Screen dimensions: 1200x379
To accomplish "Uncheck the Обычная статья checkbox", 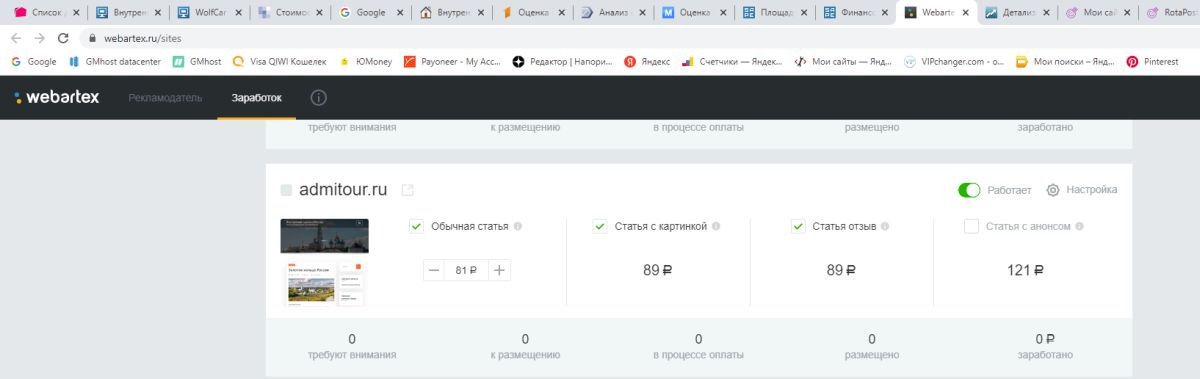I will click(x=417, y=226).
